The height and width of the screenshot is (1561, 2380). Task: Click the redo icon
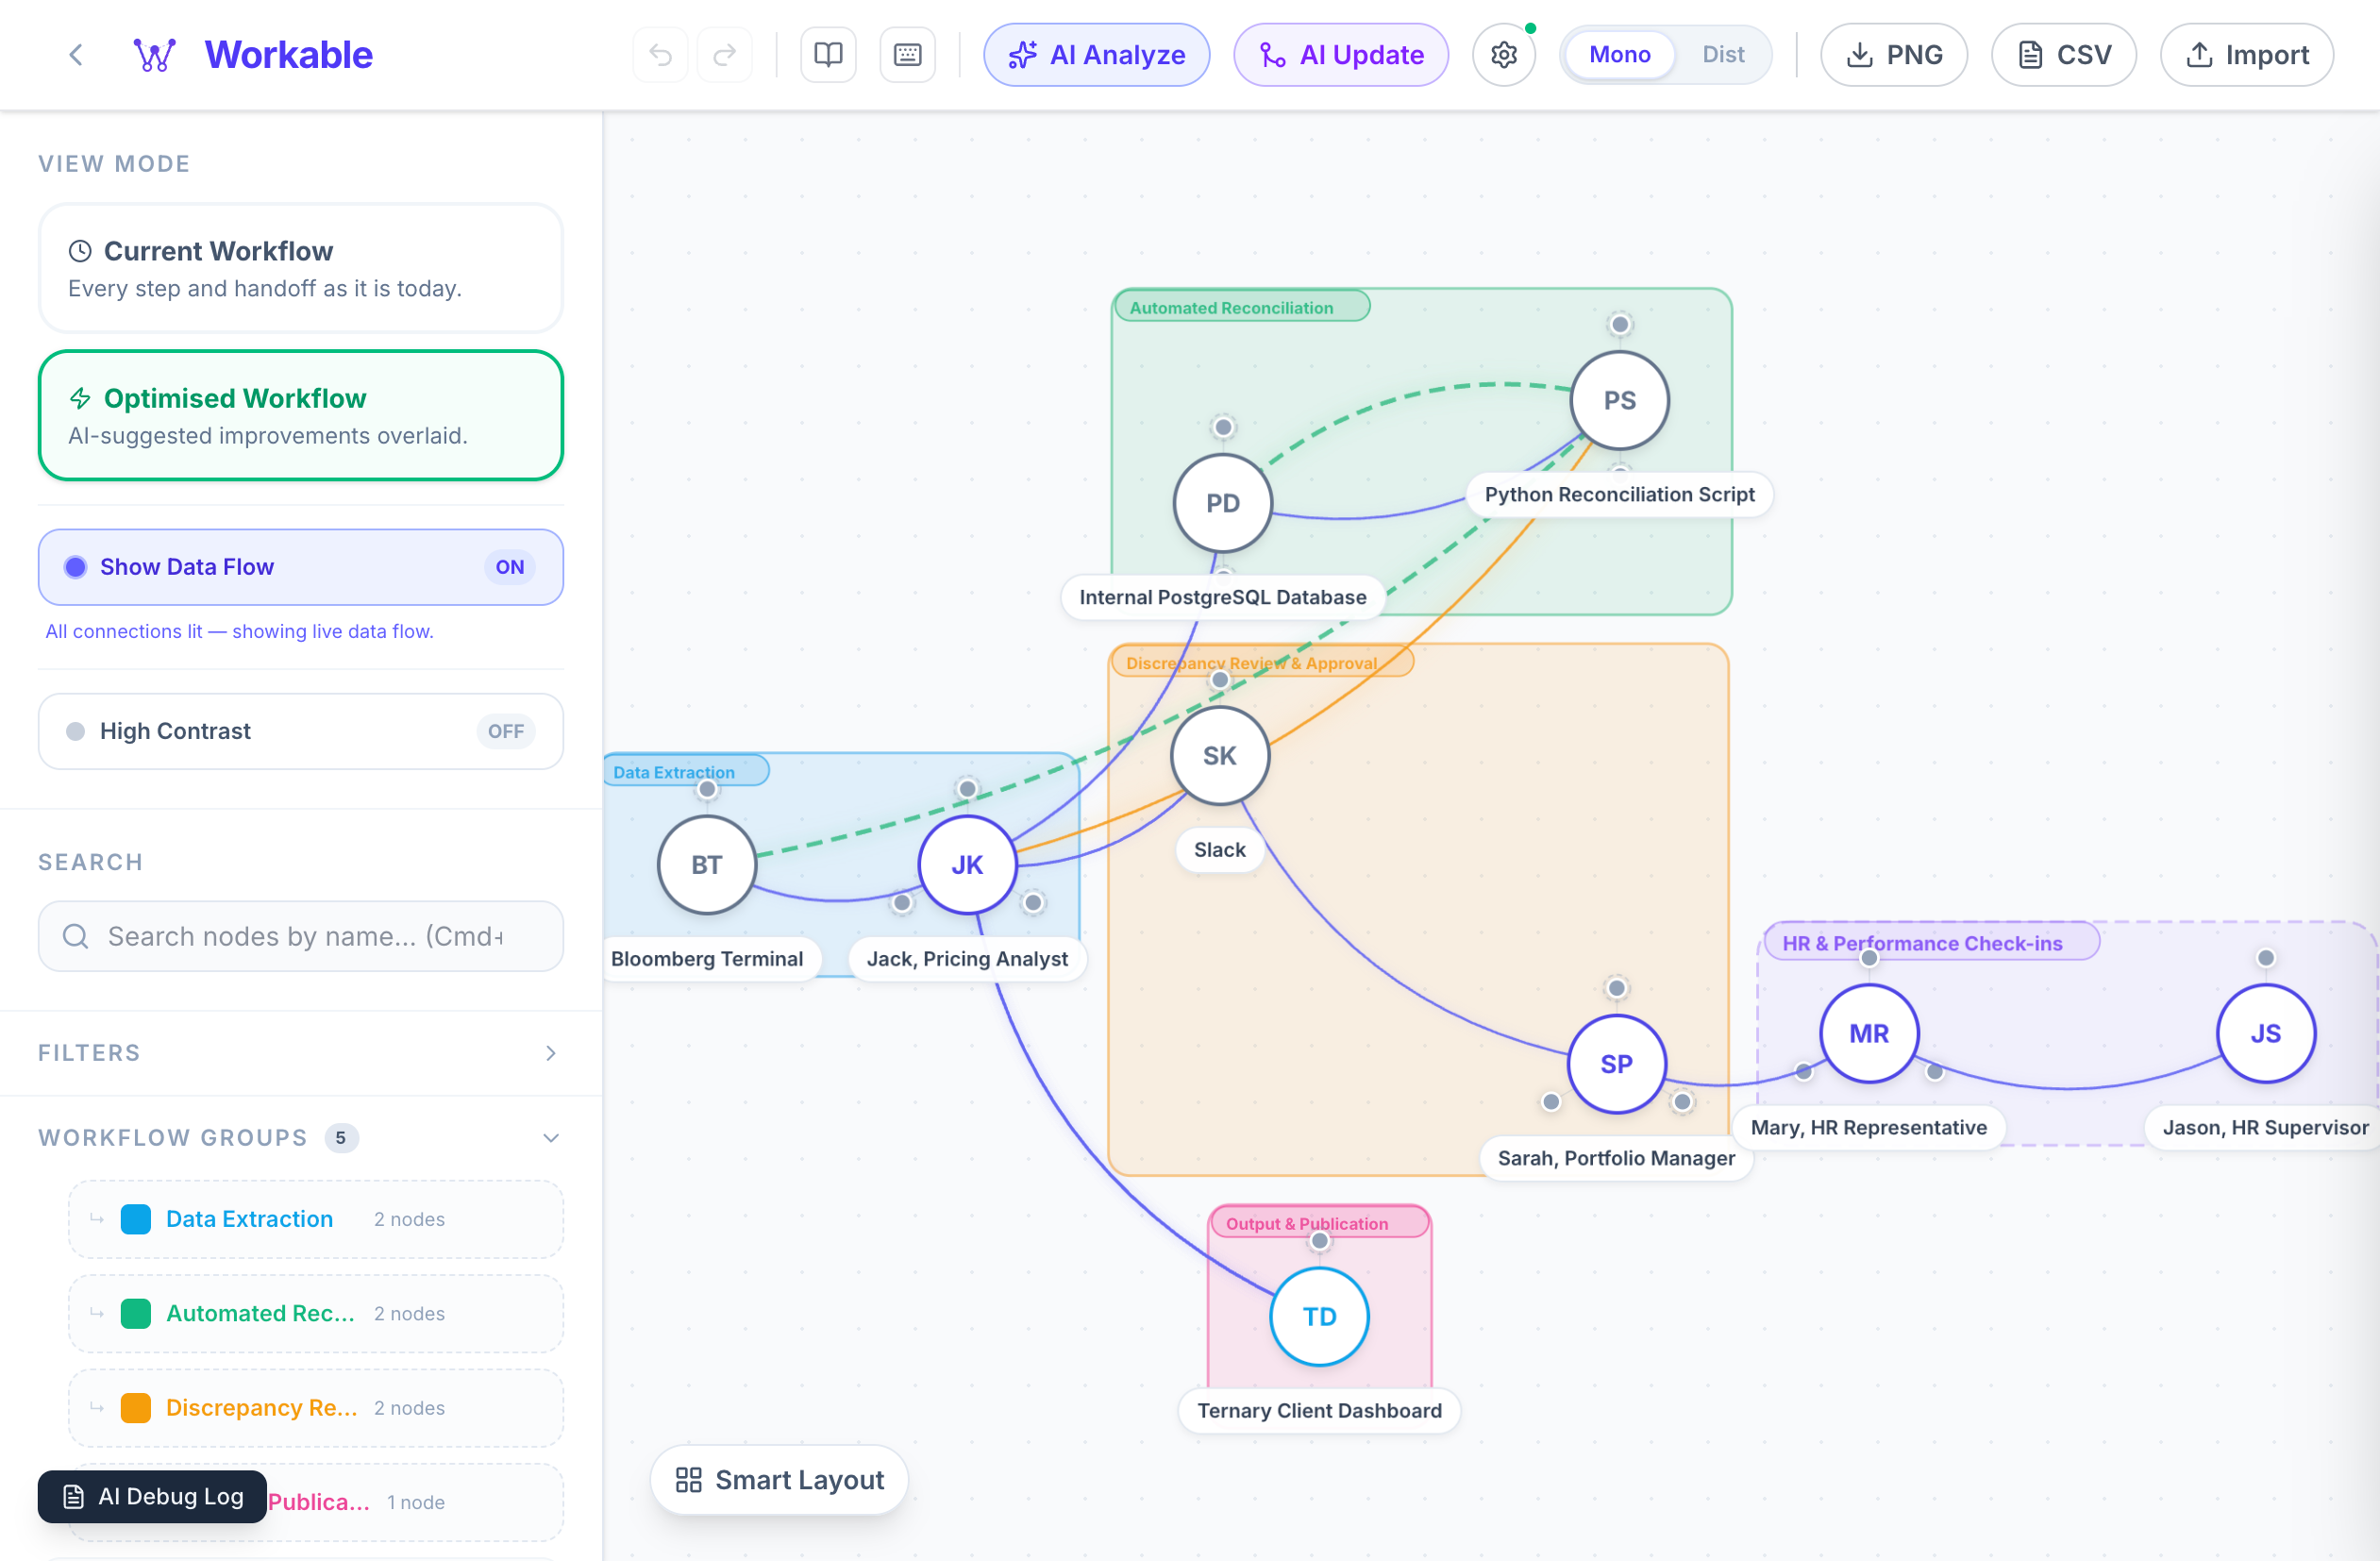725,55
